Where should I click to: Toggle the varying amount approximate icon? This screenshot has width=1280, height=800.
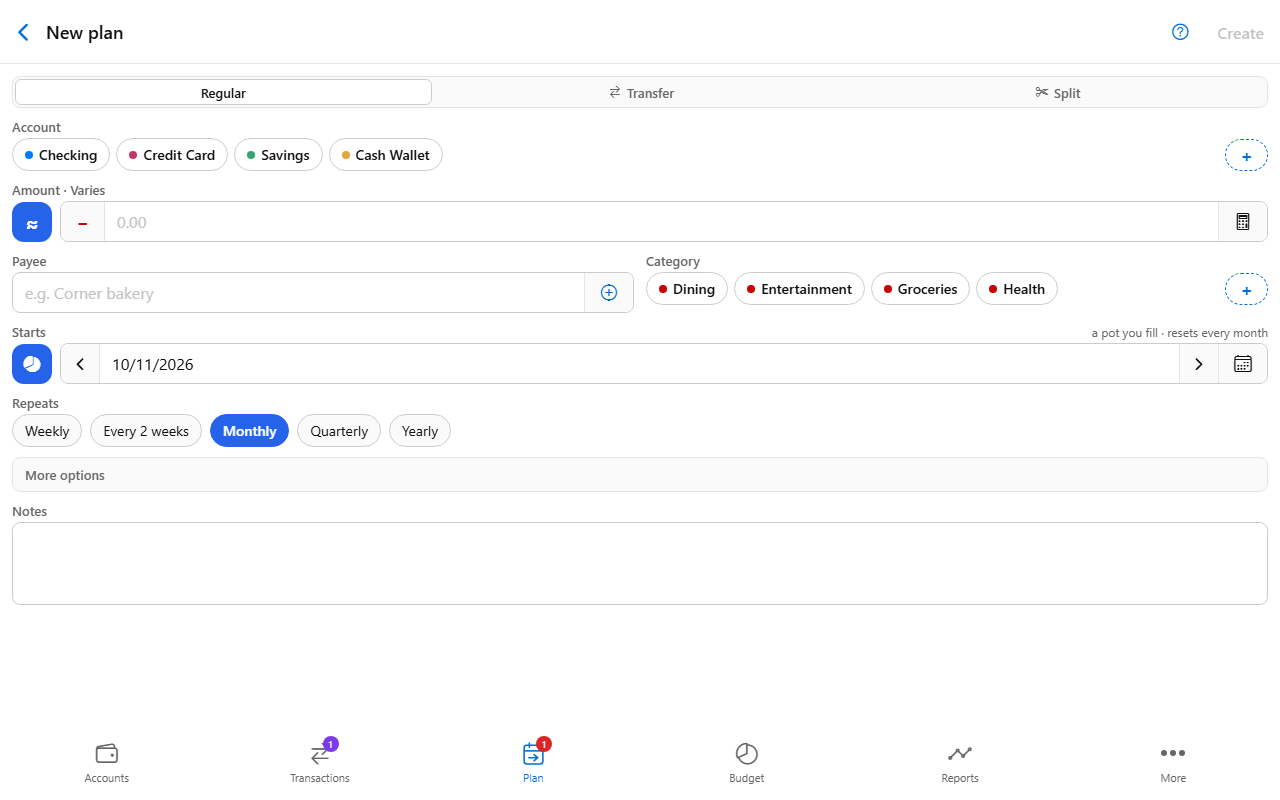click(x=32, y=222)
